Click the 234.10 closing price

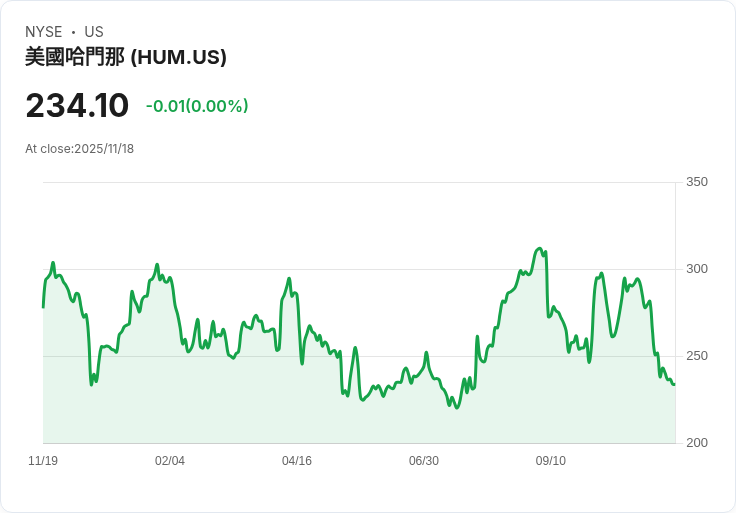77,106
